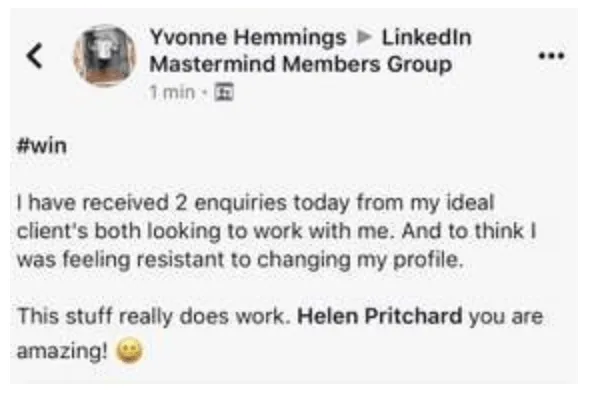Click the word amazing! in the post
This screenshot has width=594, height=394.
pos(63,351)
